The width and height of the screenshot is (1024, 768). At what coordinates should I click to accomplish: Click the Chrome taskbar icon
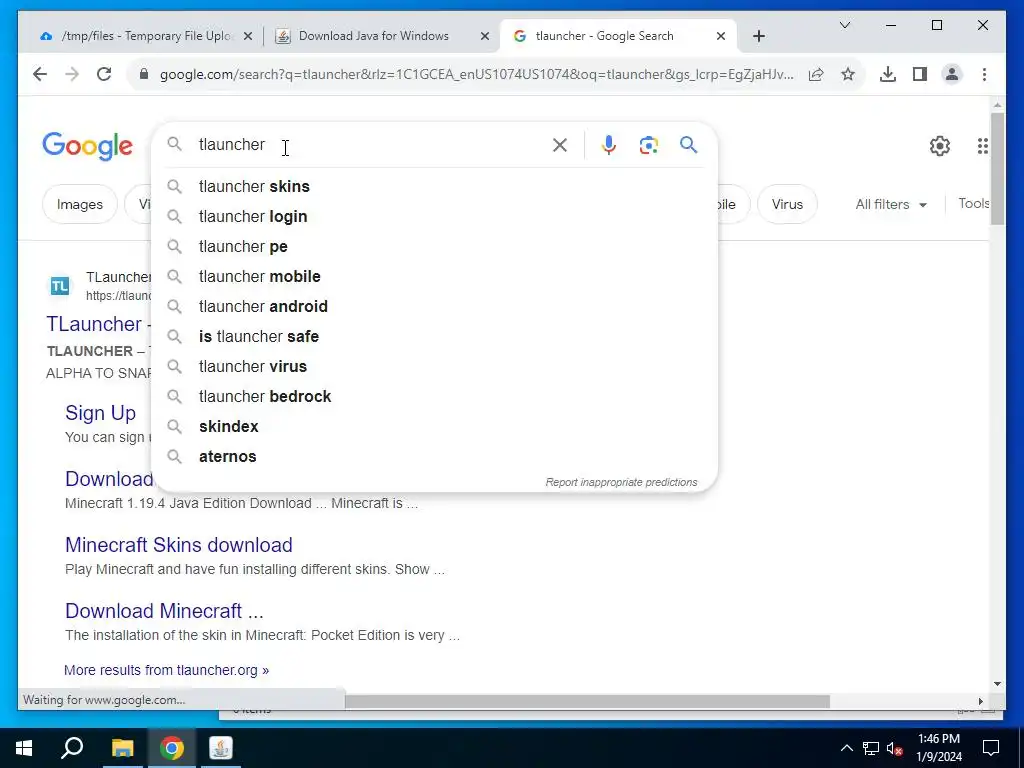pyautogui.click(x=171, y=748)
